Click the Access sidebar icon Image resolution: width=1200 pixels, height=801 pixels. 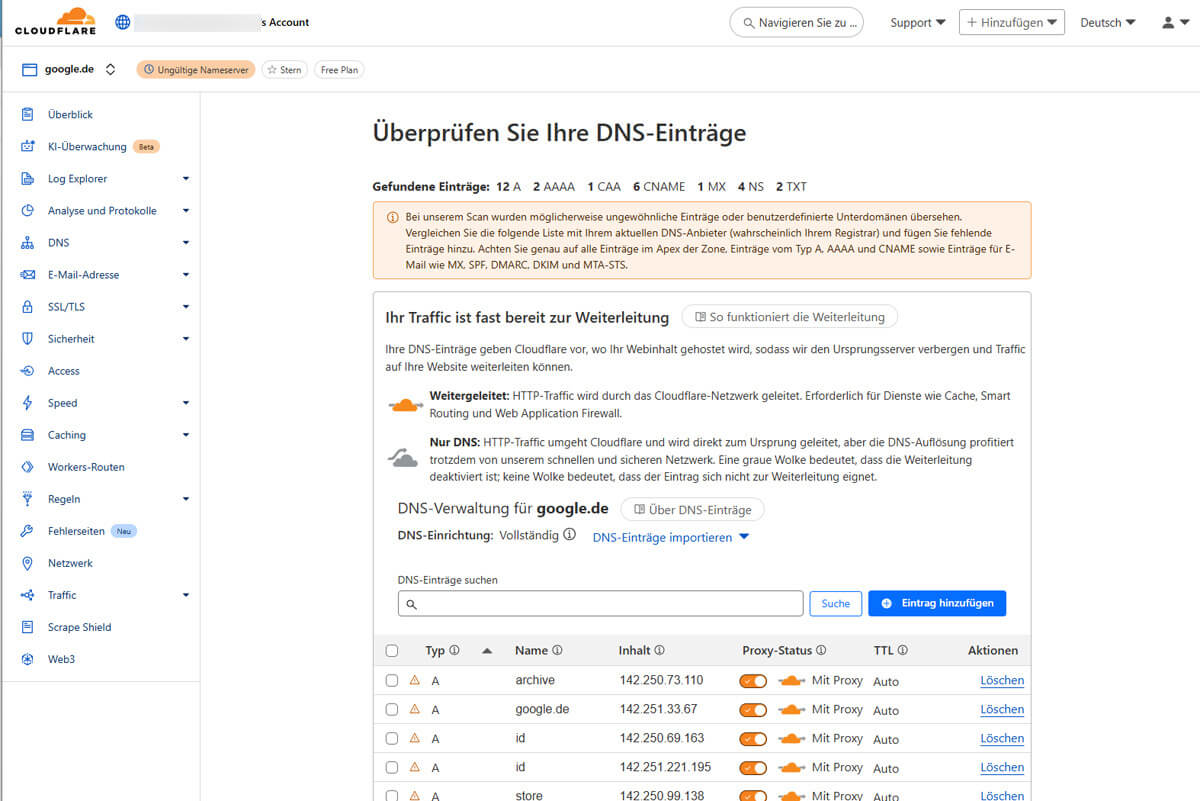(28, 371)
